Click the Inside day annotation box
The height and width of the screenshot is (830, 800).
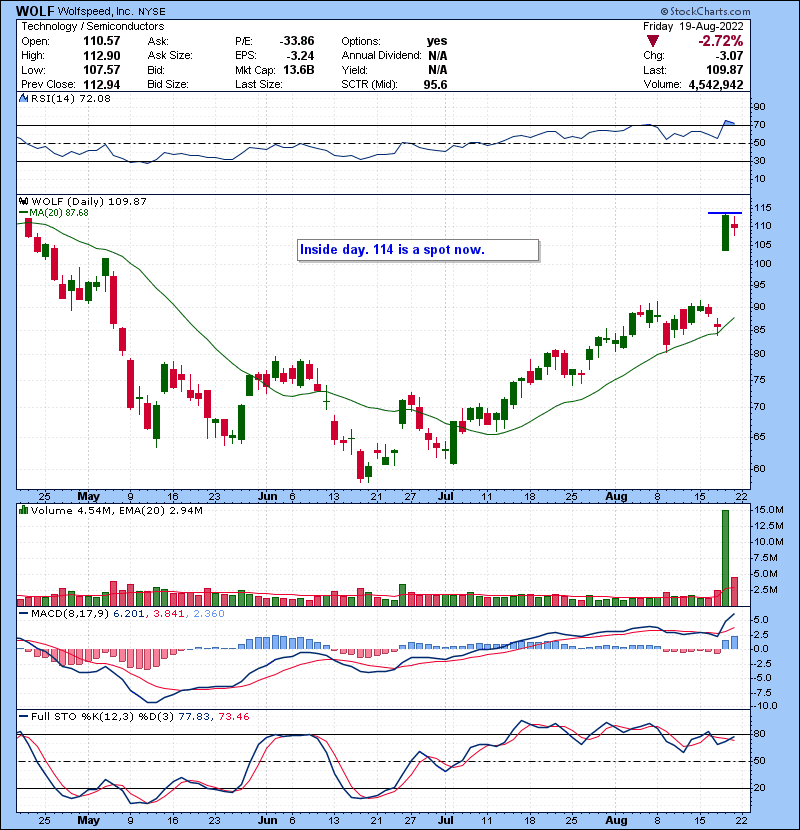point(418,250)
